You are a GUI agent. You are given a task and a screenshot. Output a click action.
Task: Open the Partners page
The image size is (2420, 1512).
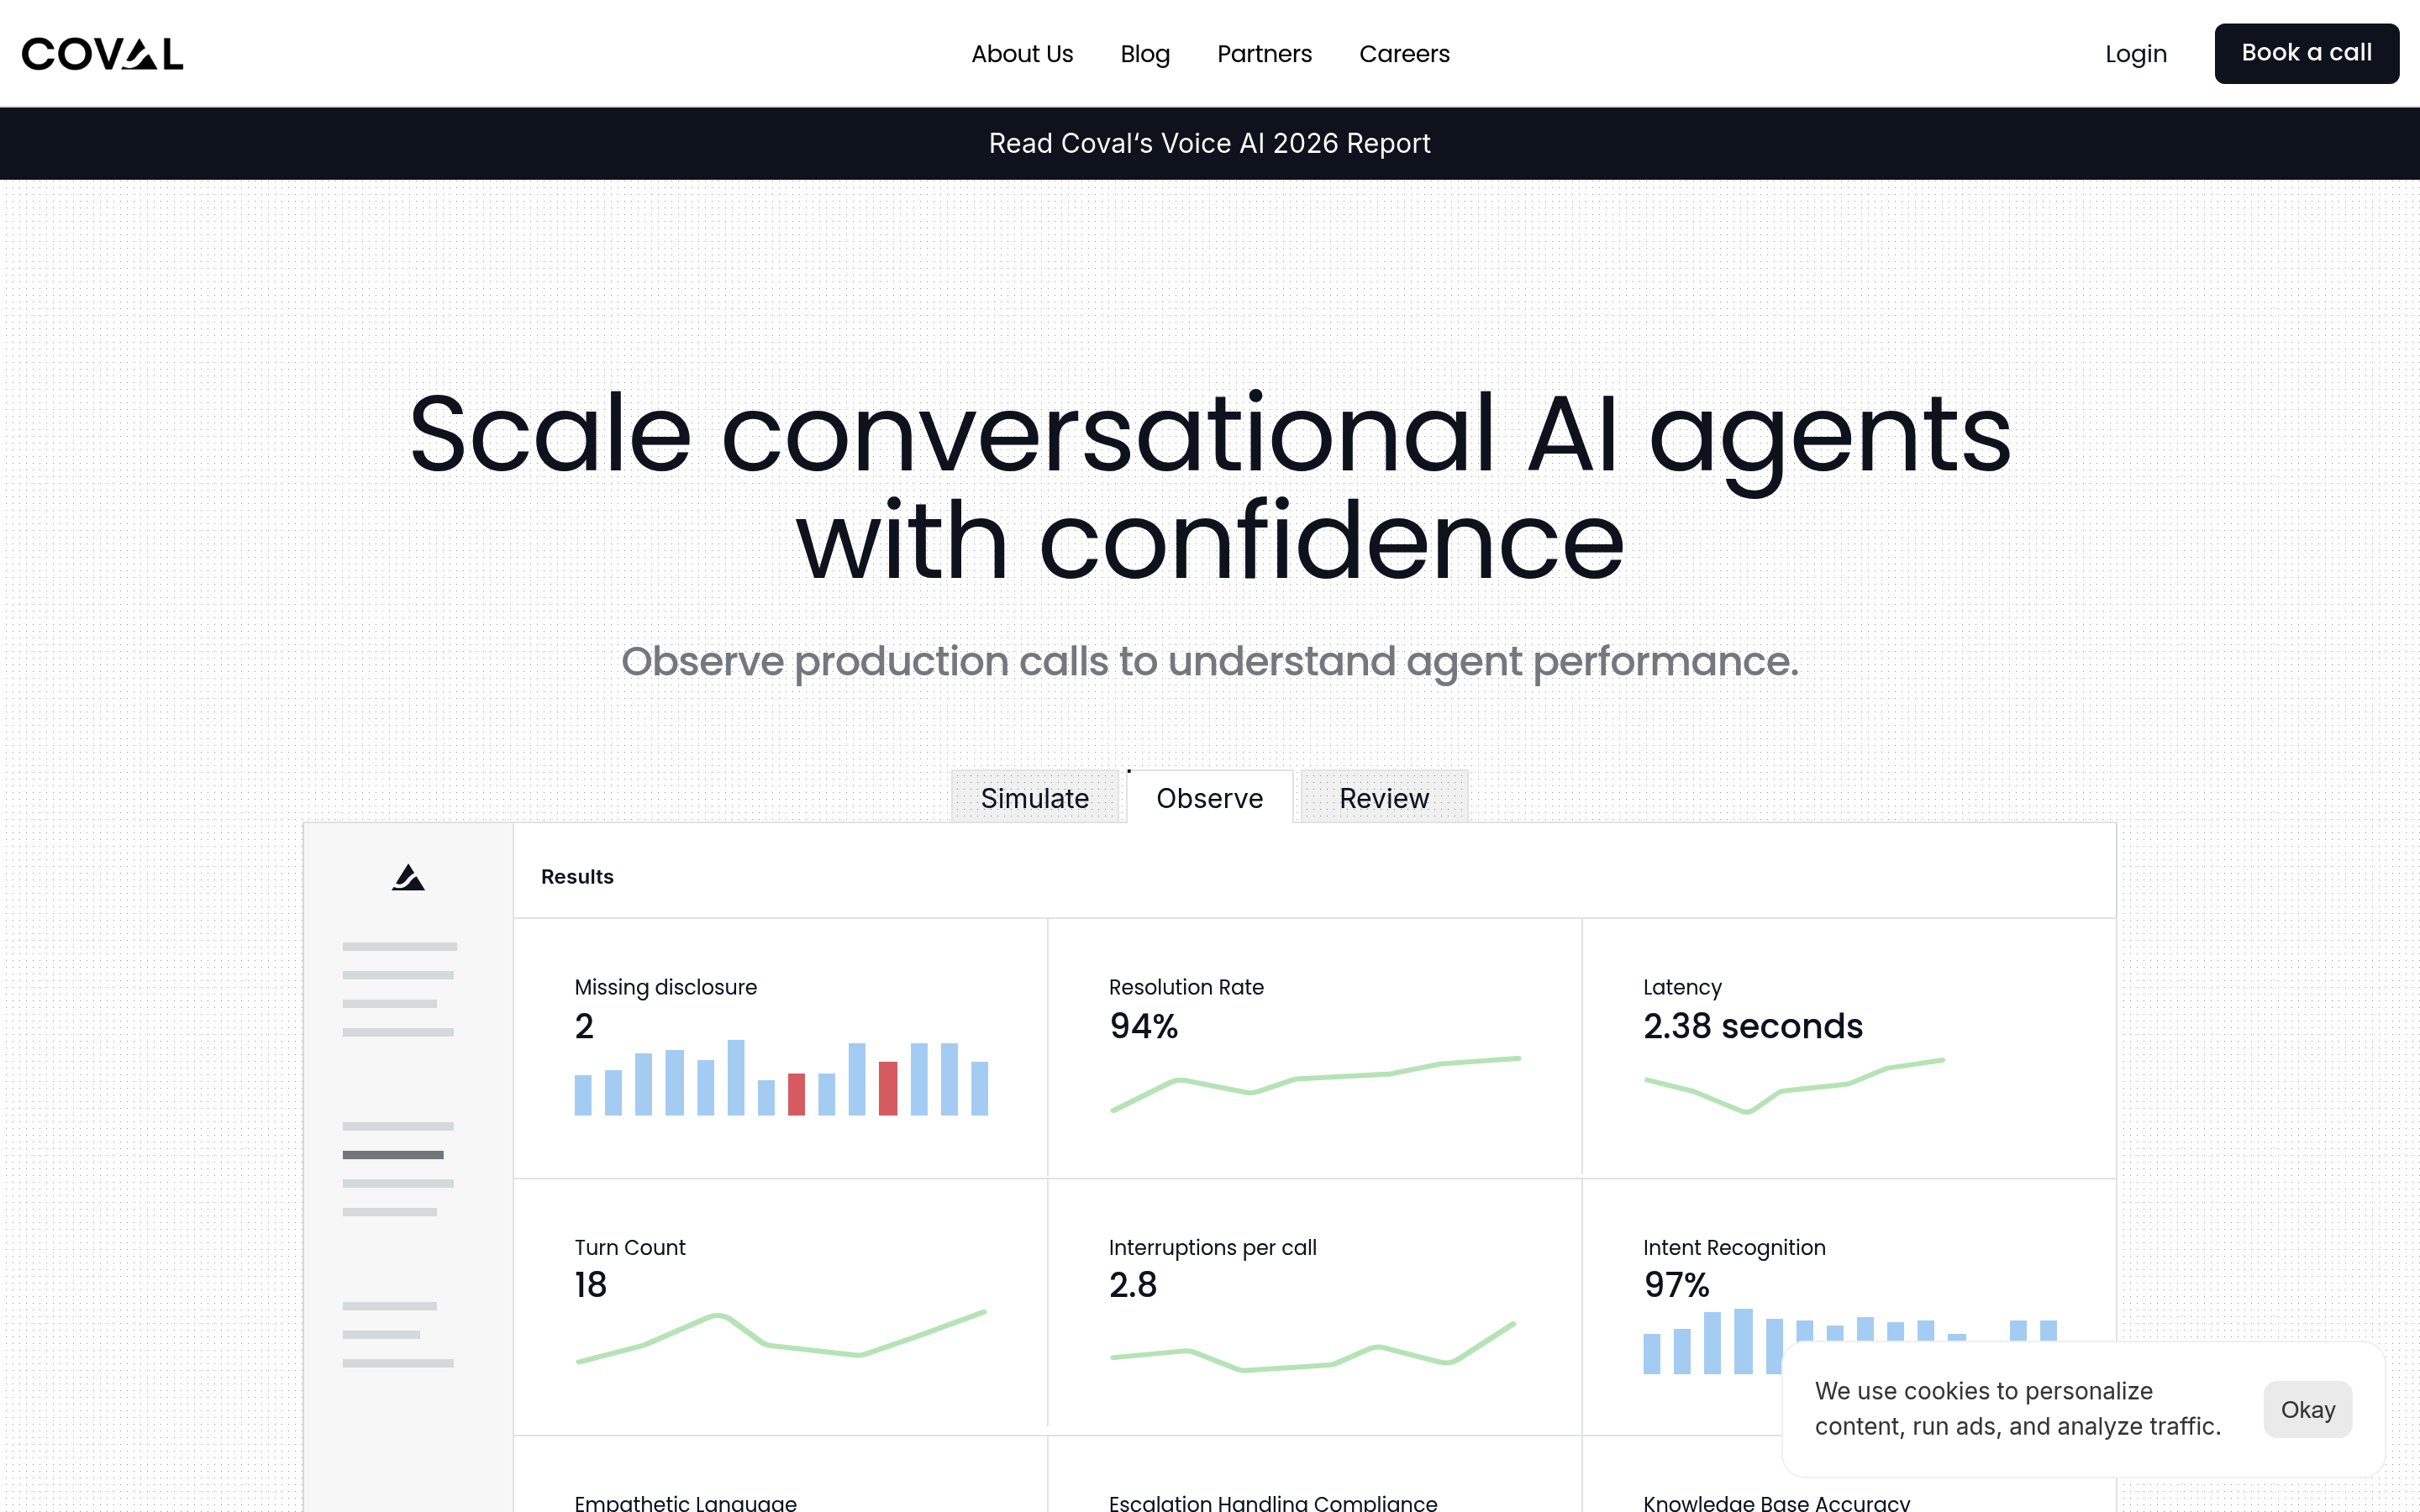(x=1263, y=54)
